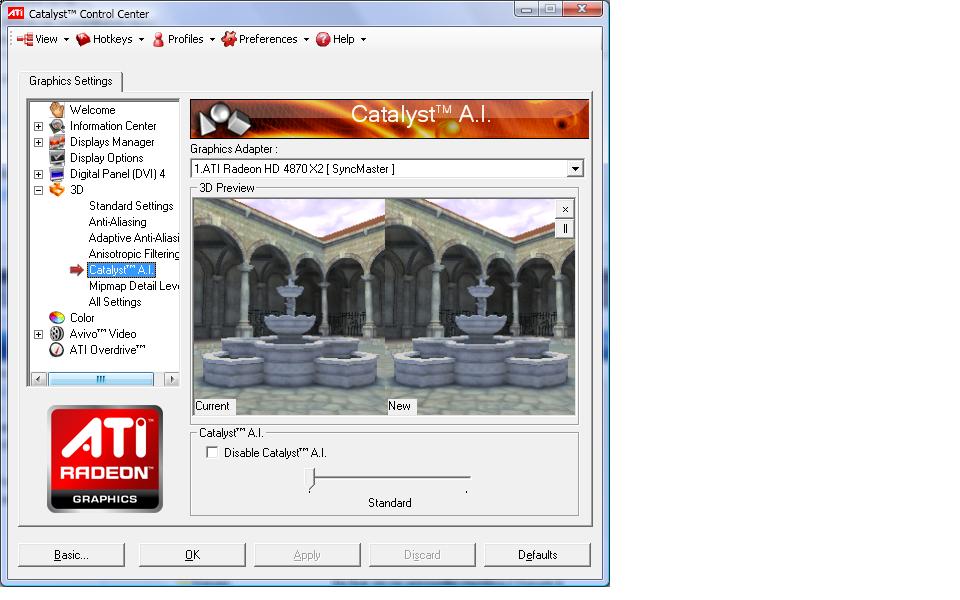This screenshot has width=960, height=600.
Task: Click the ATI Radeon Graphics logo
Action: click(x=105, y=459)
